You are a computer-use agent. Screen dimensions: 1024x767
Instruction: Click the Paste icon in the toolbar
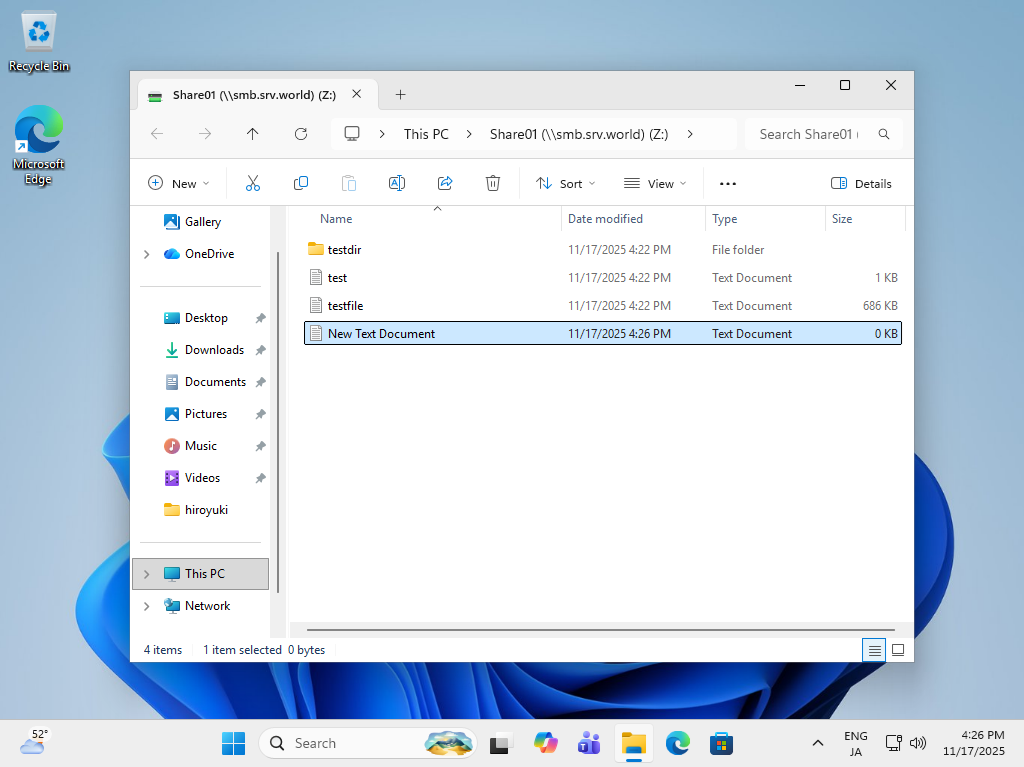tap(348, 183)
